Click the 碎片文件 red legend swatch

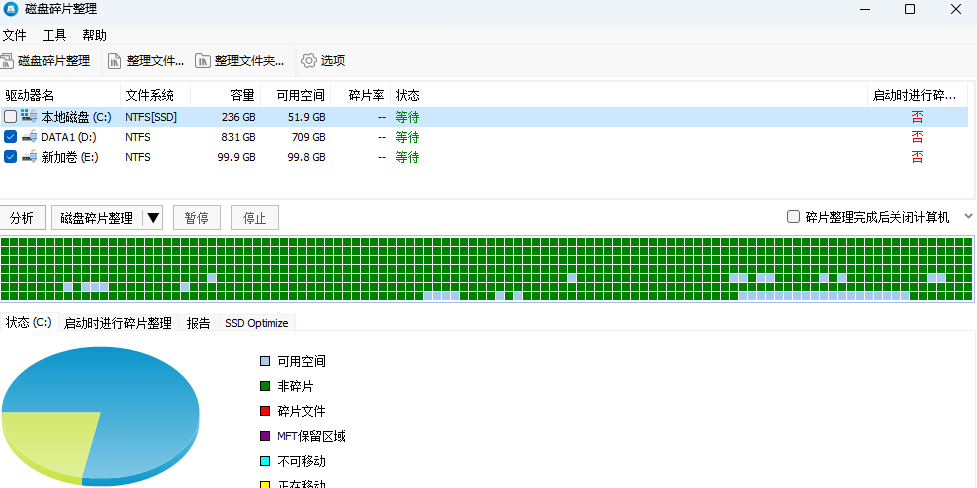tap(265, 411)
